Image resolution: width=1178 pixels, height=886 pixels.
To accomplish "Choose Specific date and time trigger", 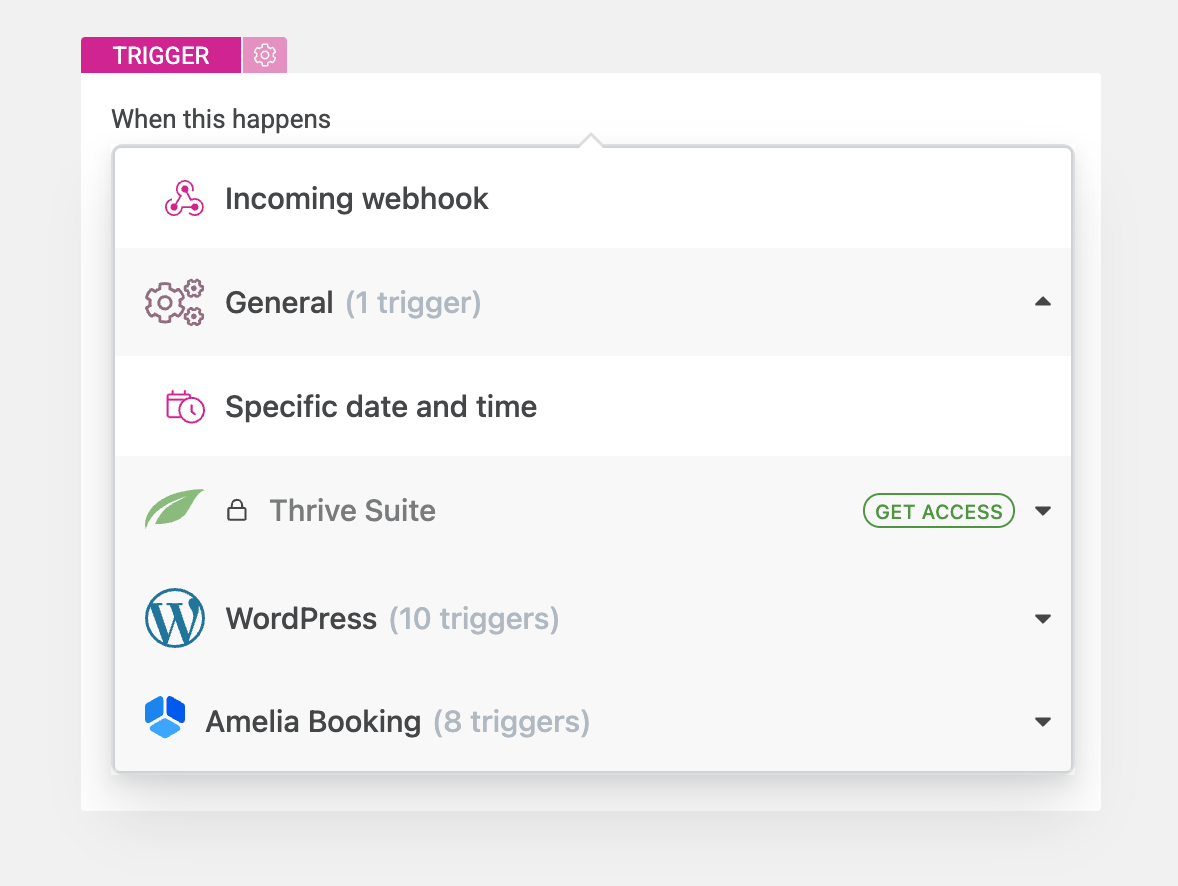I will click(381, 407).
